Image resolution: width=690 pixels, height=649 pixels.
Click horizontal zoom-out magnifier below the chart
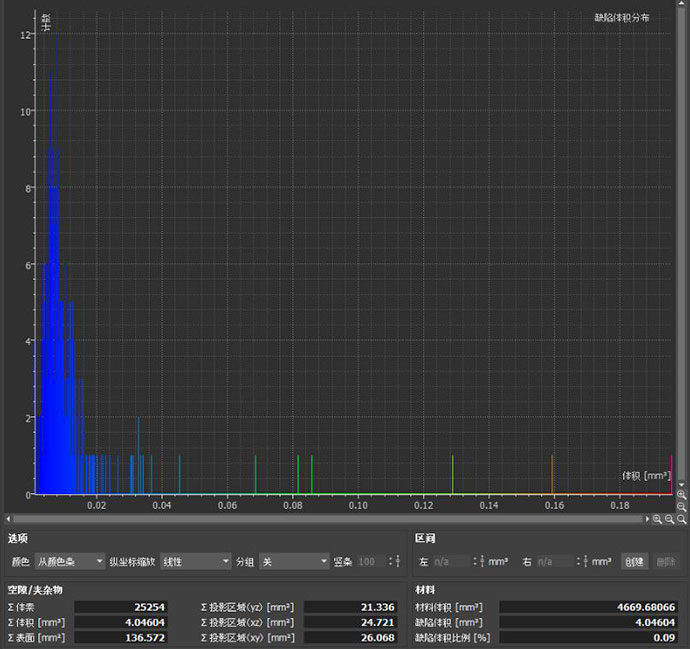point(670,519)
